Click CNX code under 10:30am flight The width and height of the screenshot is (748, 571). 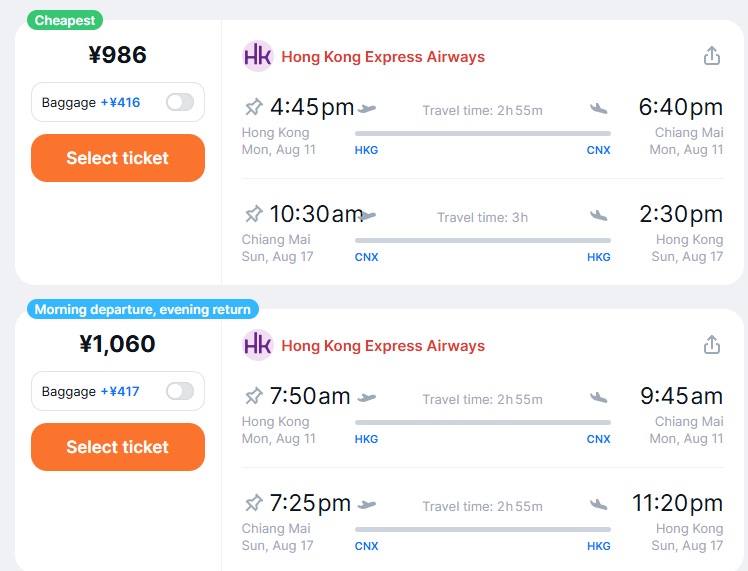point(366,257)
